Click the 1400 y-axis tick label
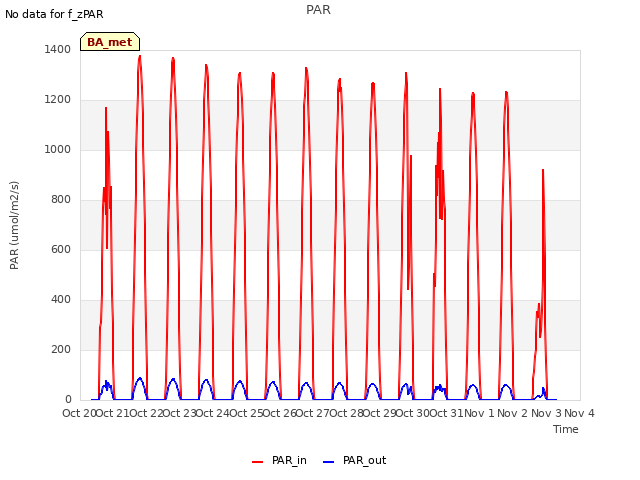The image size is (640, 480). (x=58, y=49)
